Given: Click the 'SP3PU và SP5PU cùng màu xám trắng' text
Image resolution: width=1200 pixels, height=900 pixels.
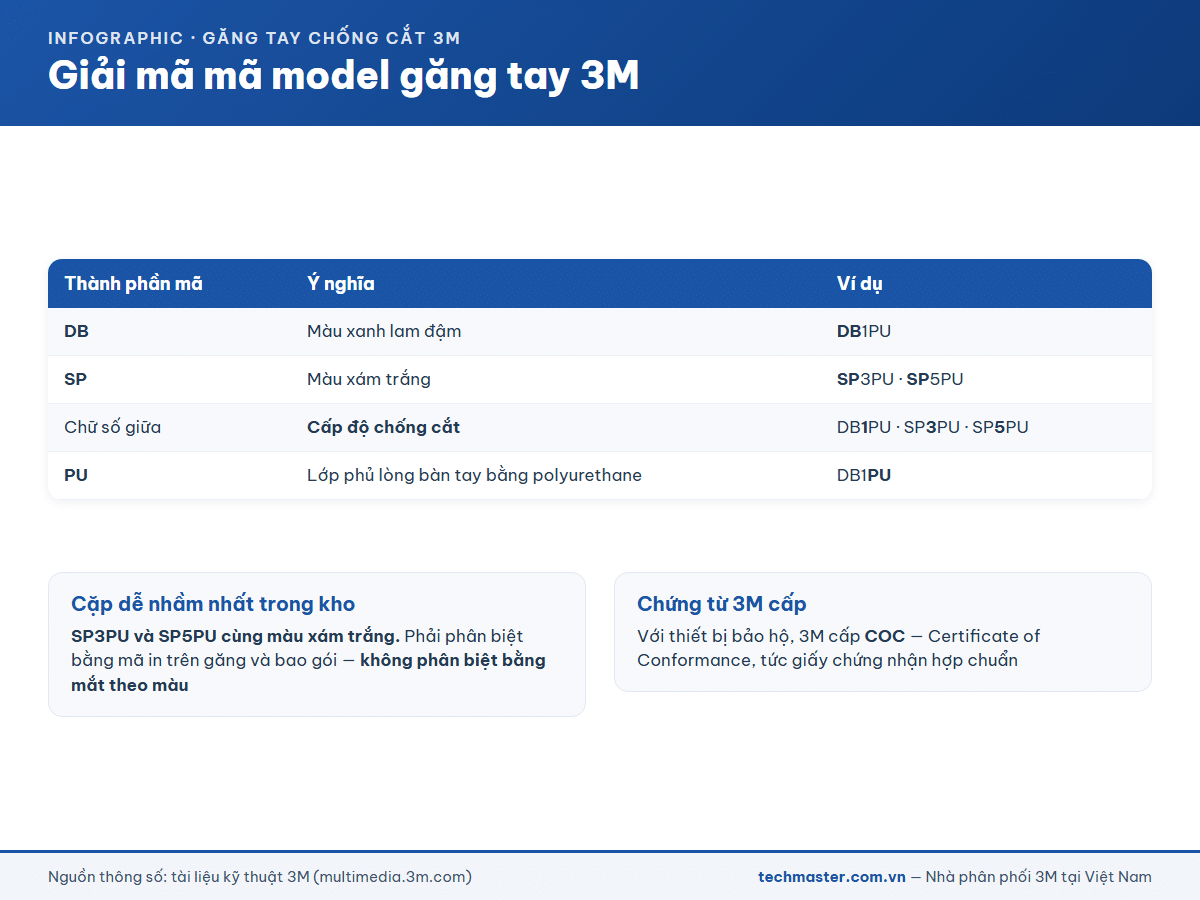Looking at the screenshot, I should [235, 636].
